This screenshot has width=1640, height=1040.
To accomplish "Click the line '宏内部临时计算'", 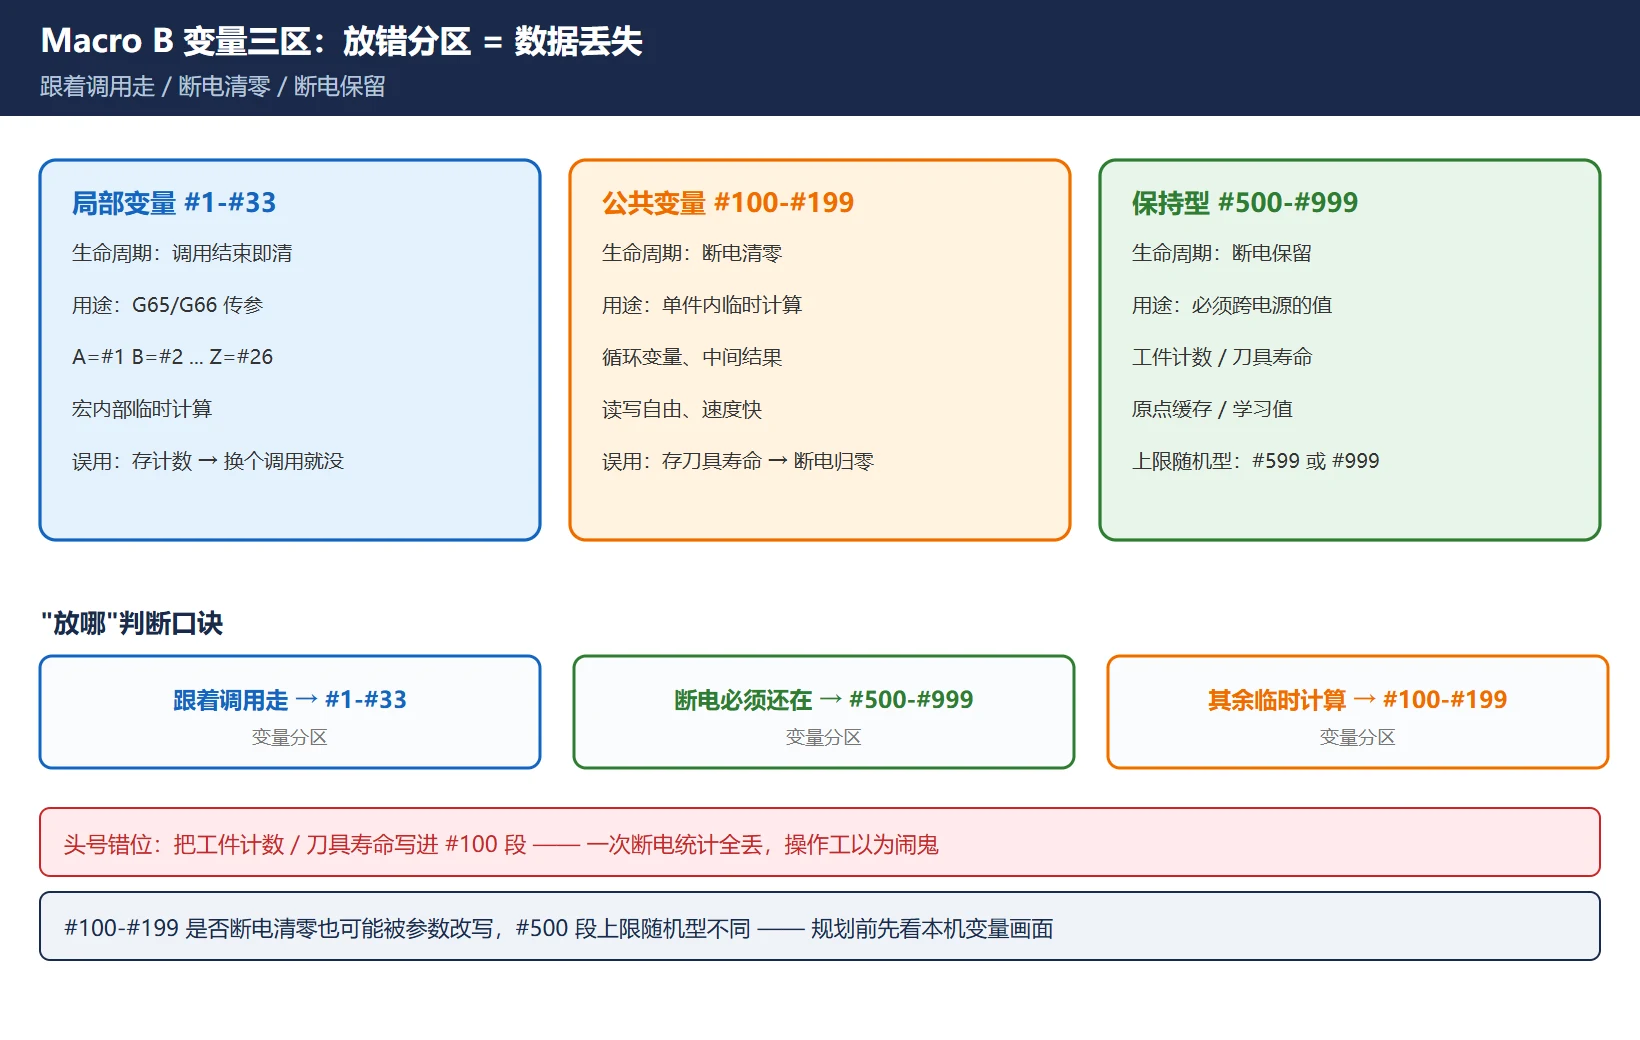I will click(x=142, y=409).
